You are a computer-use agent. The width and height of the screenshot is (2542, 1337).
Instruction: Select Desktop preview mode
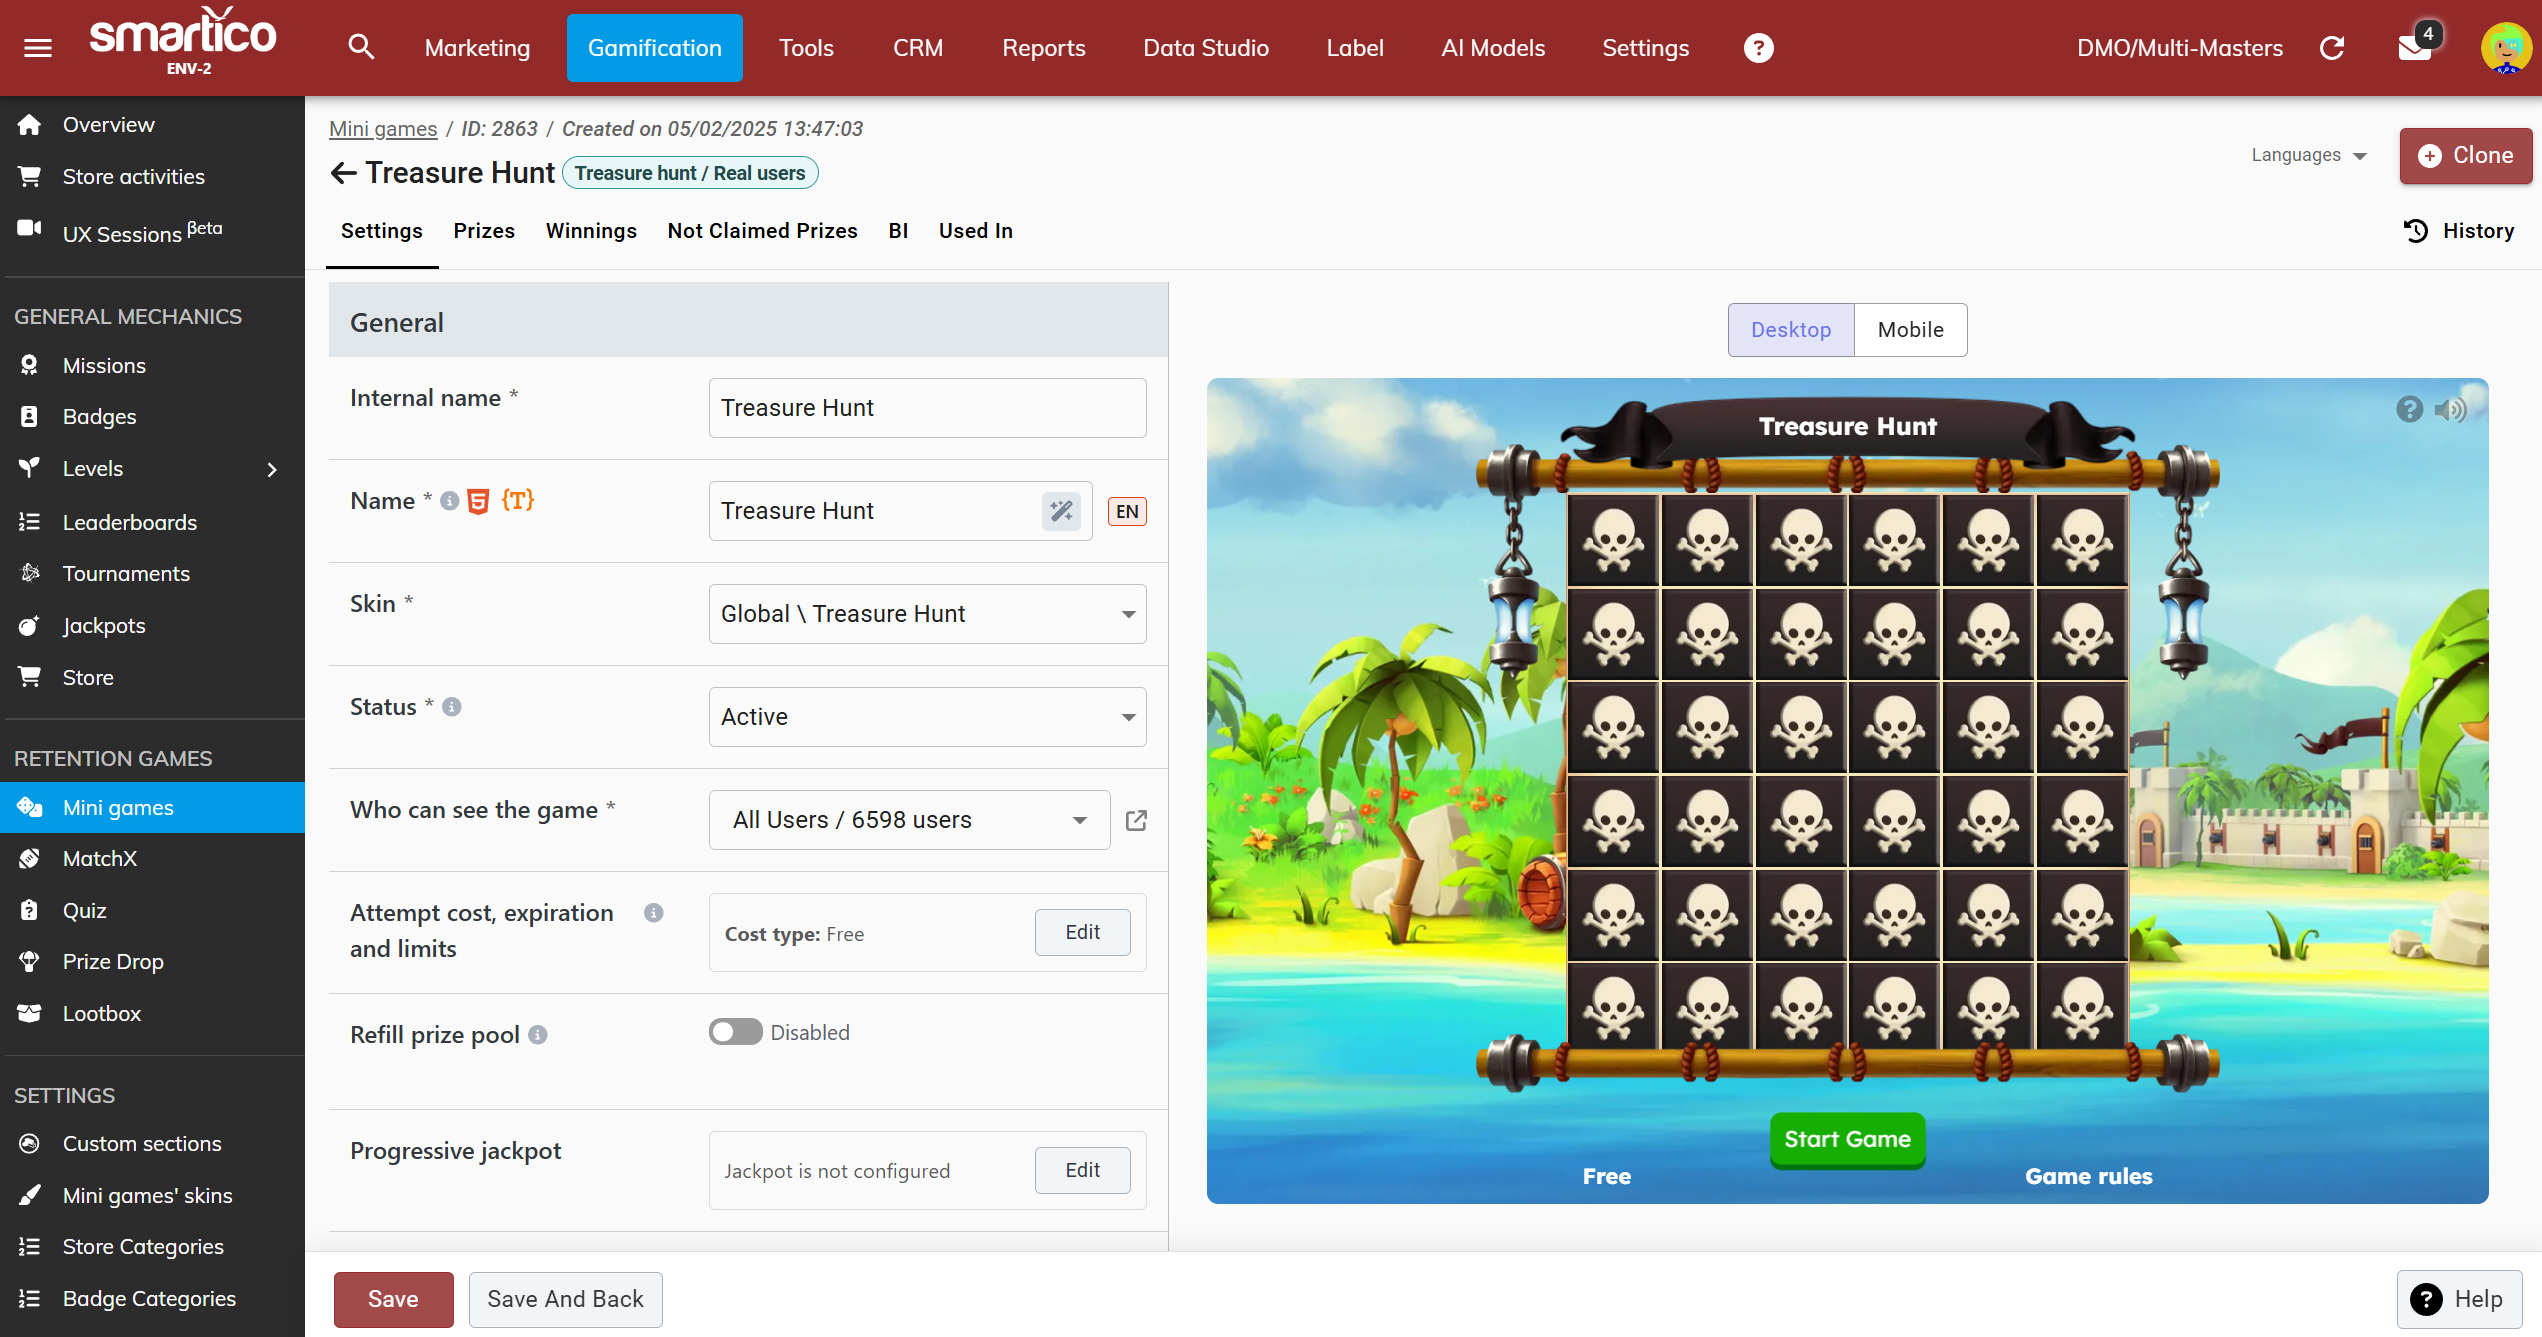(1790, 329)
